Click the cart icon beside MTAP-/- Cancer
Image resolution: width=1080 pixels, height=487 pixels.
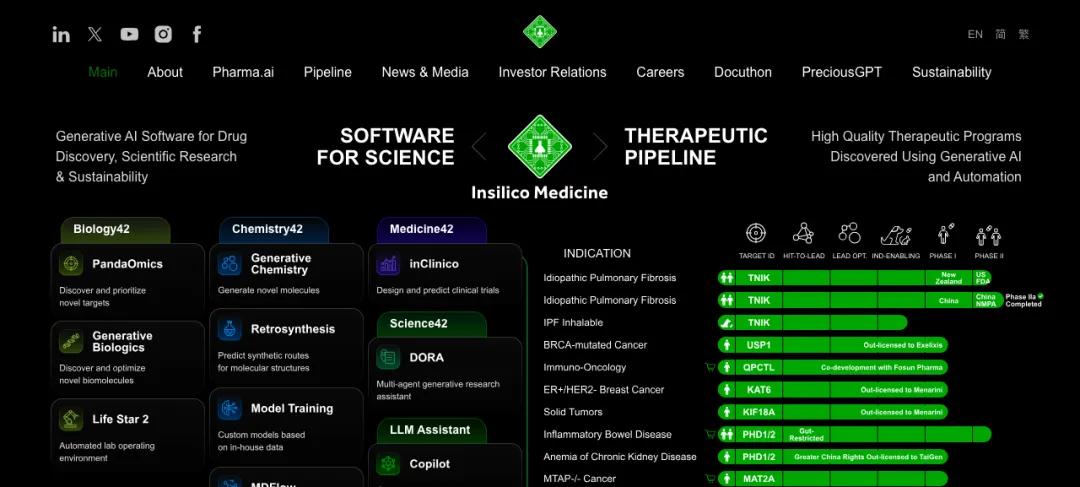[709, 478]
